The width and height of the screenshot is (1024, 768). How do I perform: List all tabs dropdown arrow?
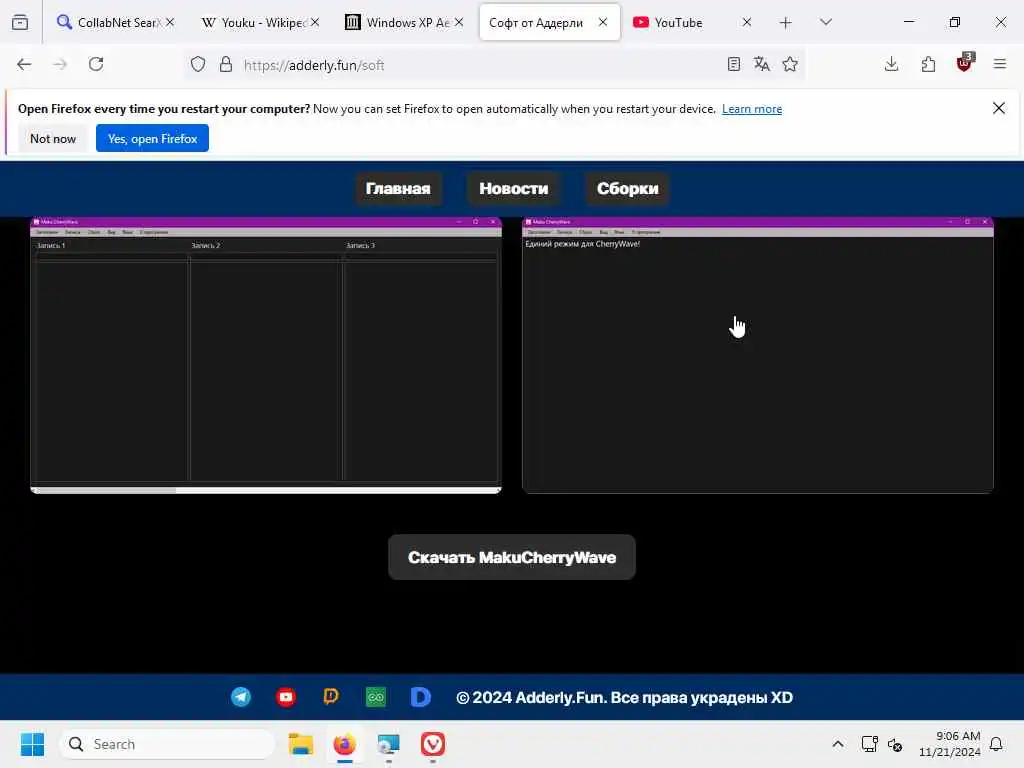(x=826, y=22)
